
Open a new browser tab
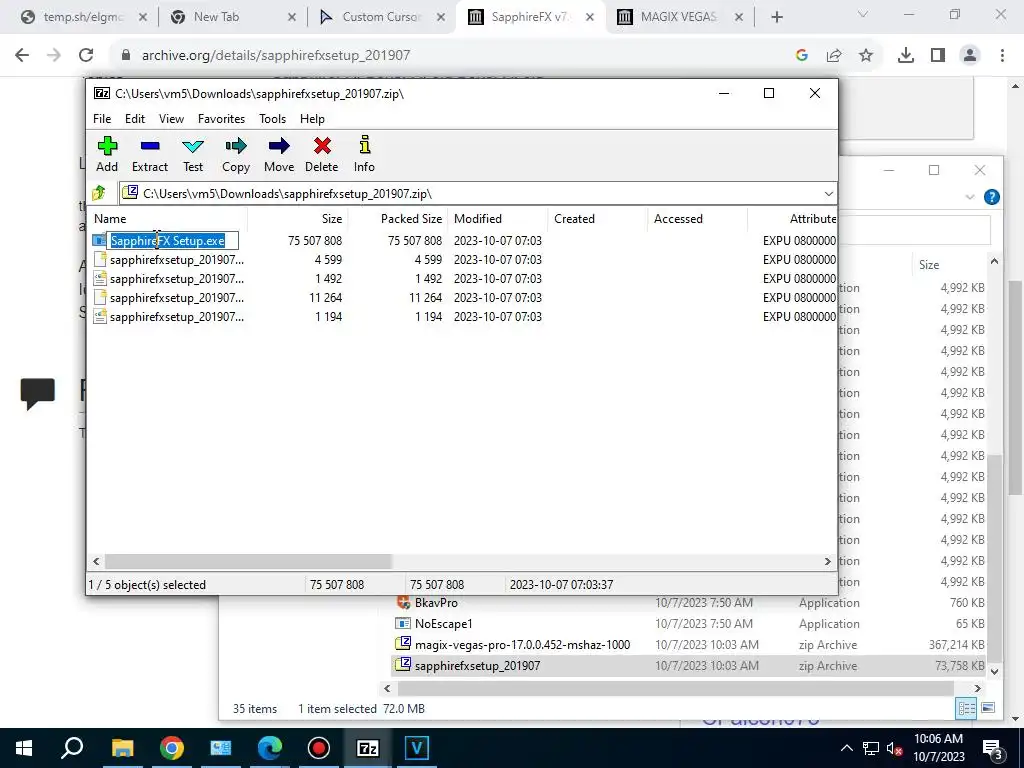(776, 18)
